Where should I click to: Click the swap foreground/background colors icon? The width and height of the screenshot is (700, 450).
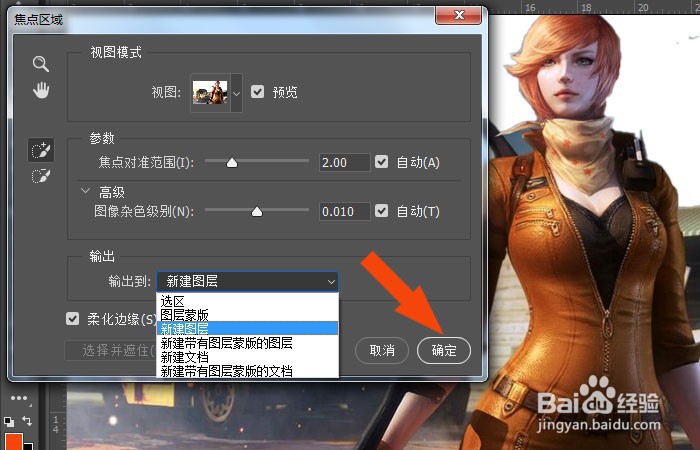[27, 421]
